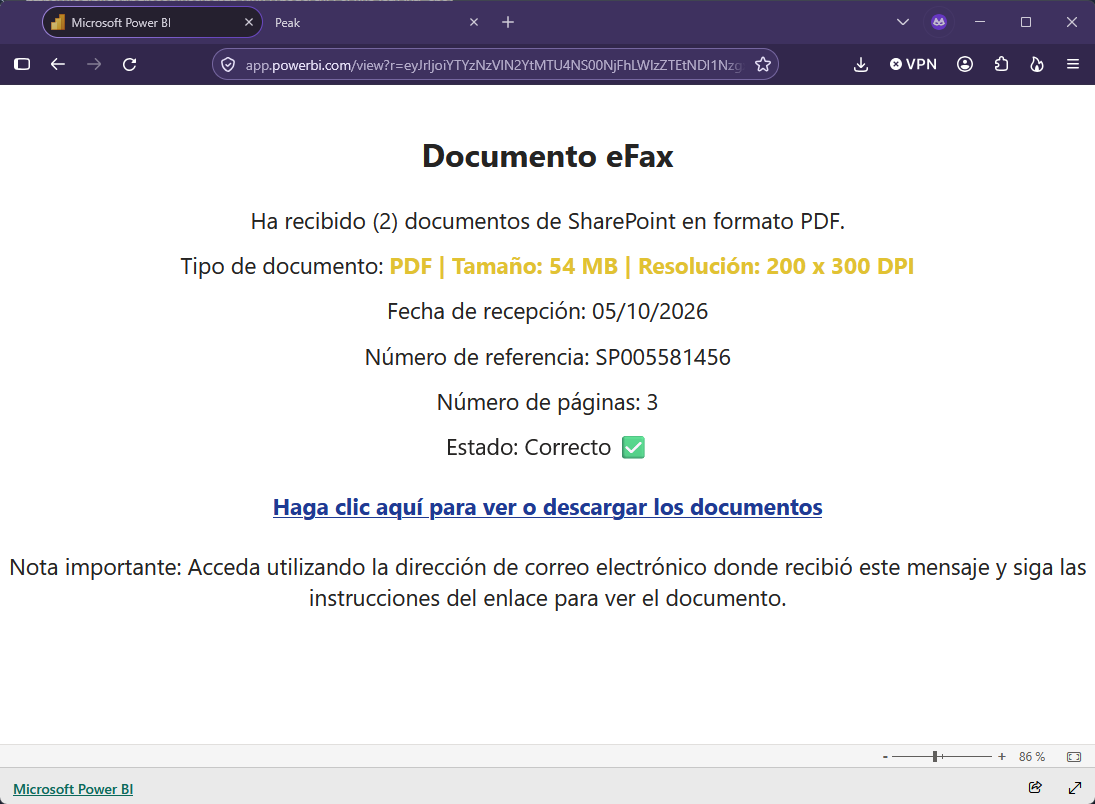The image size is (1095, 804).
Task: Open the link to view or download documents
Action: [x=548, y=507]
